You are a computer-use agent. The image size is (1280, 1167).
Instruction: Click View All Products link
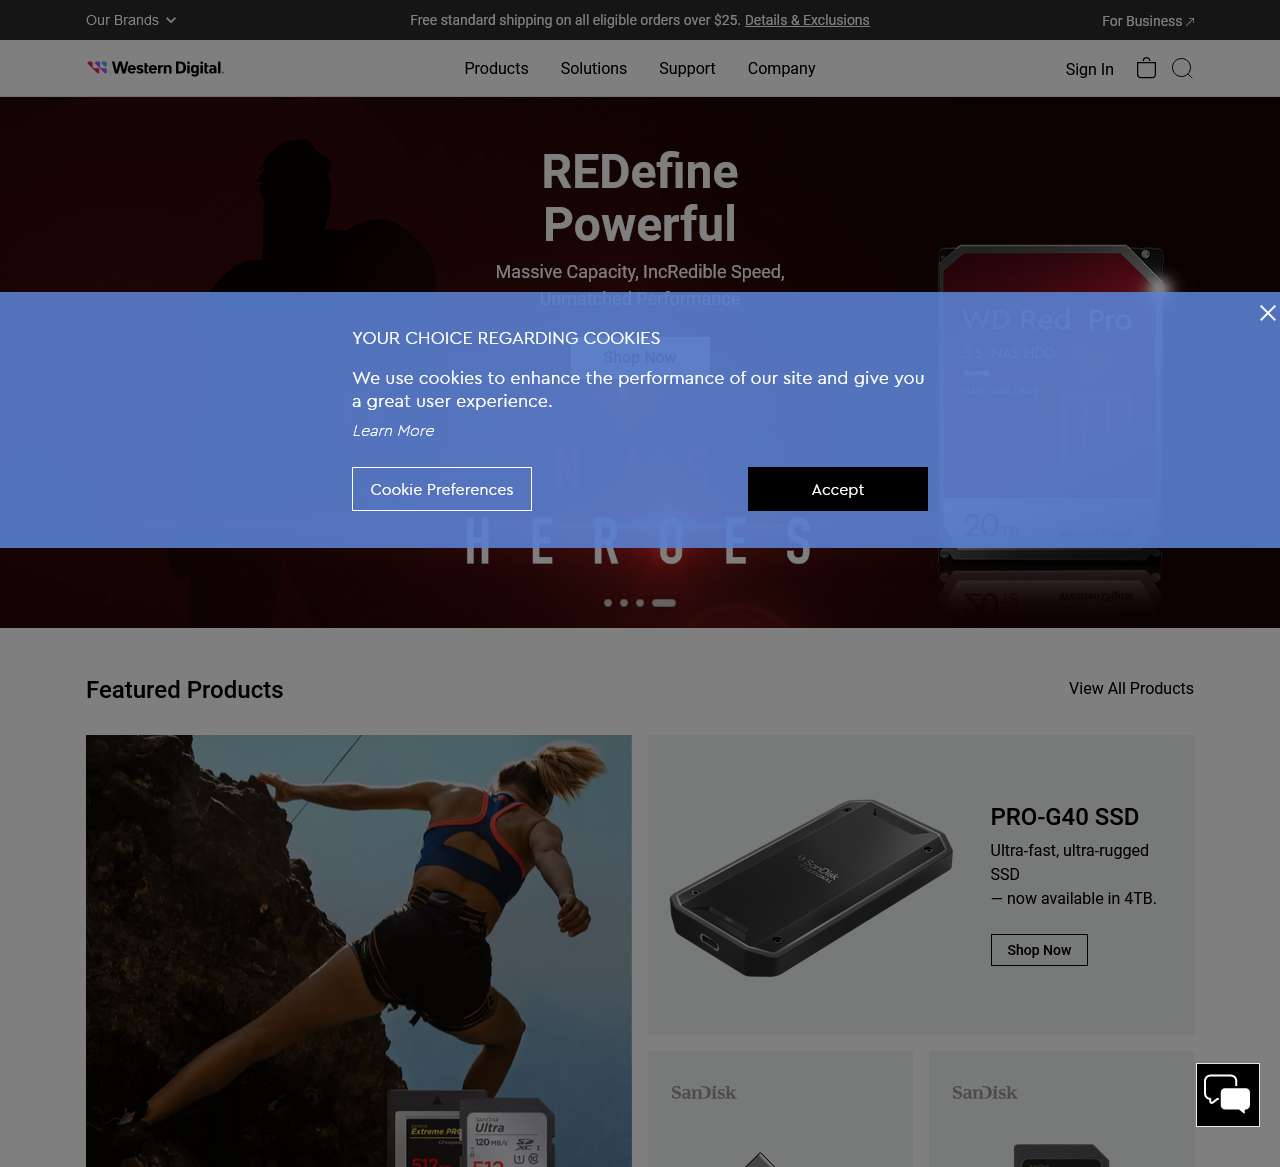[x=1131, y=688]
